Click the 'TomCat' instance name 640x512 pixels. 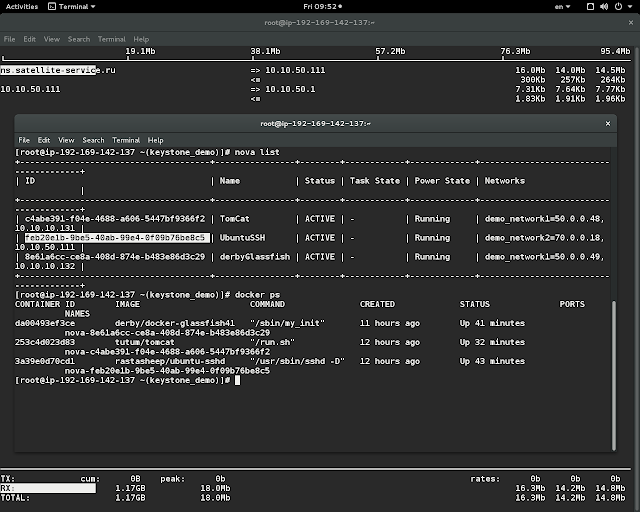[x=234, y=219]
